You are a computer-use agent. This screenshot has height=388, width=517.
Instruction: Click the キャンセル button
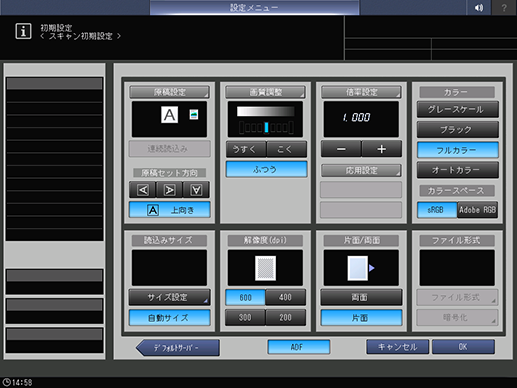tap(397, 347)
